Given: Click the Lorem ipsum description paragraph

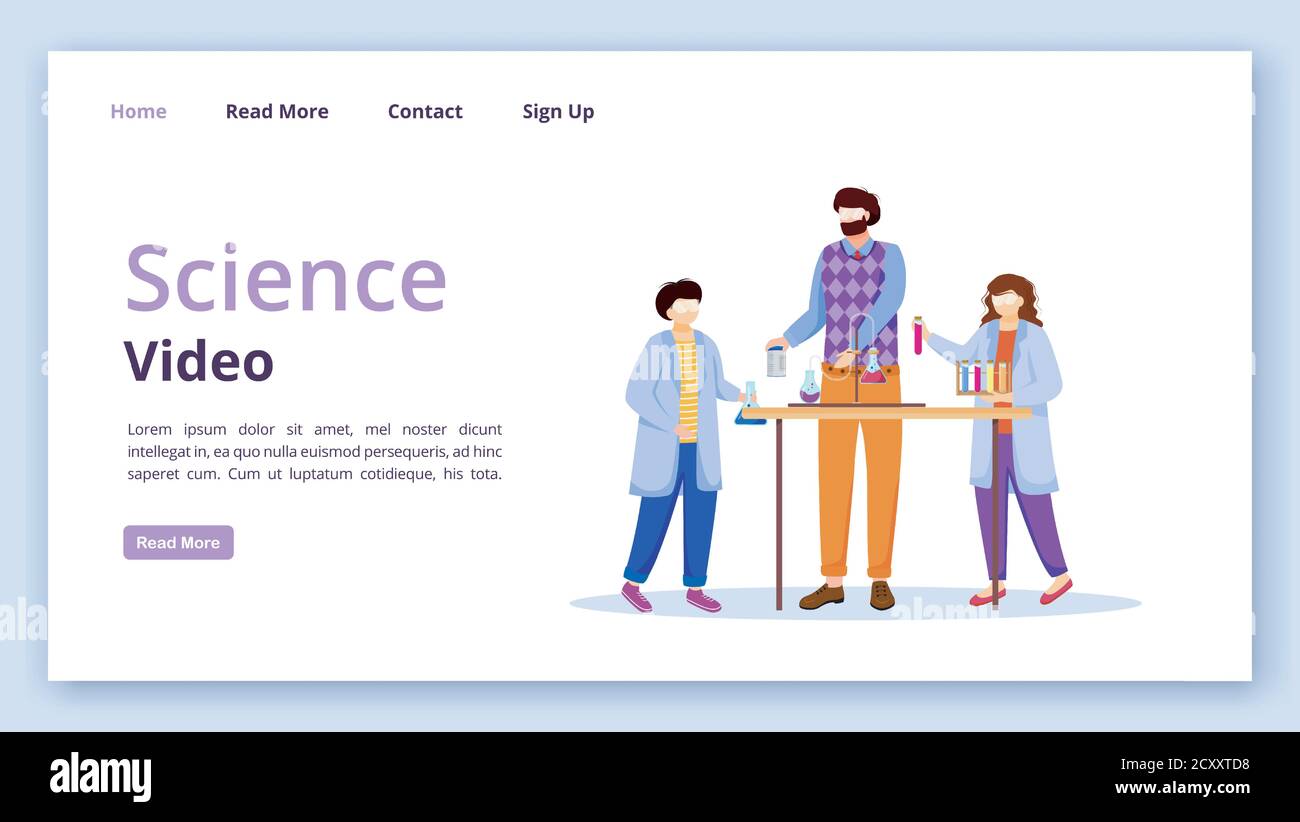Looking at the screenshot, I should (x=314, y=451).
